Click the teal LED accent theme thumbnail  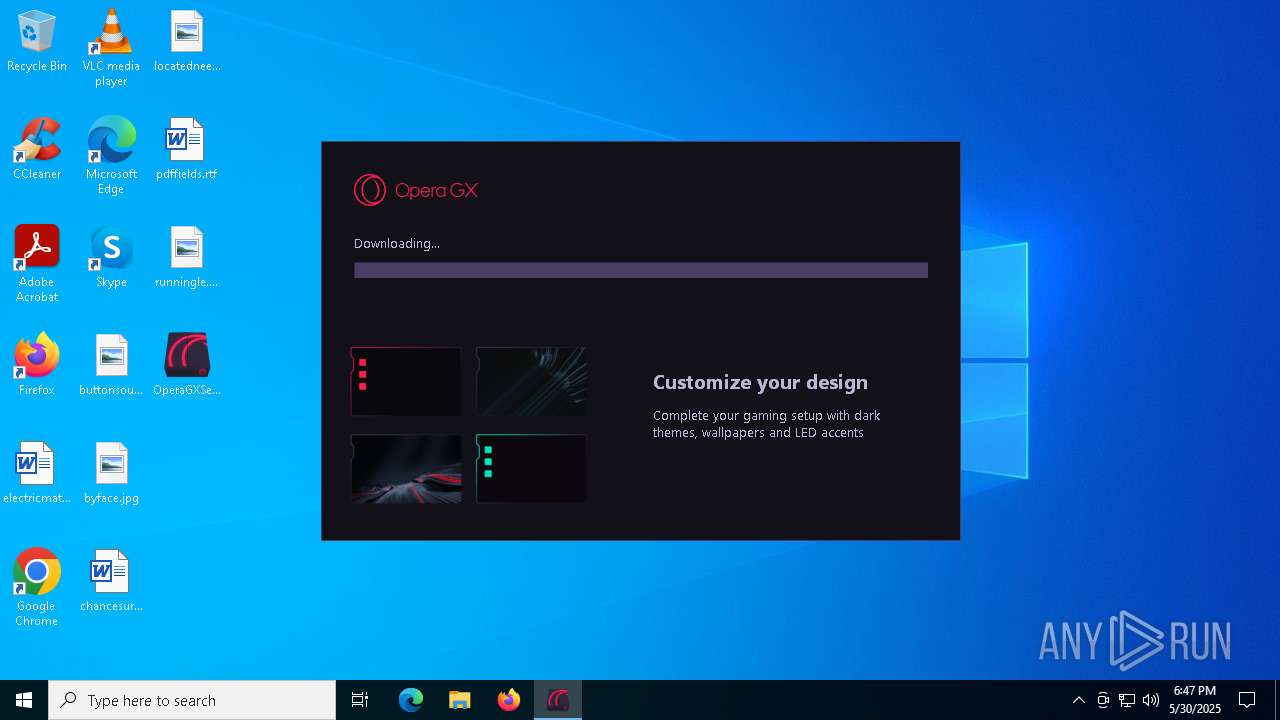531,468
